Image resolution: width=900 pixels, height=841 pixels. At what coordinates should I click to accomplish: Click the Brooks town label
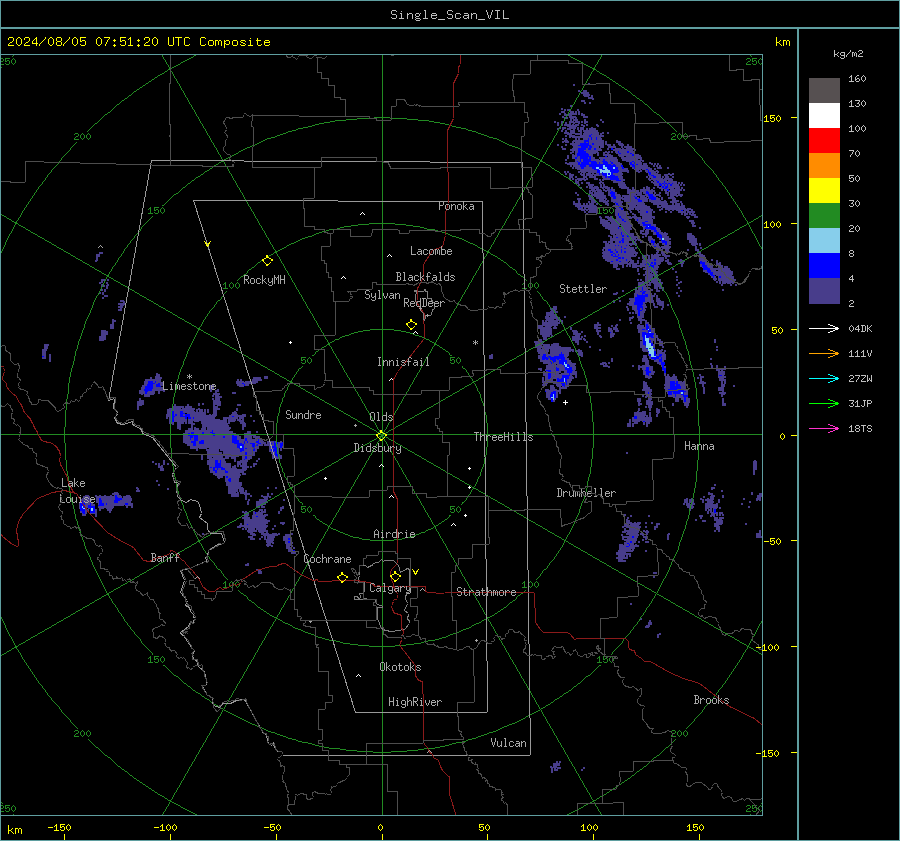[x=711, y=700]
